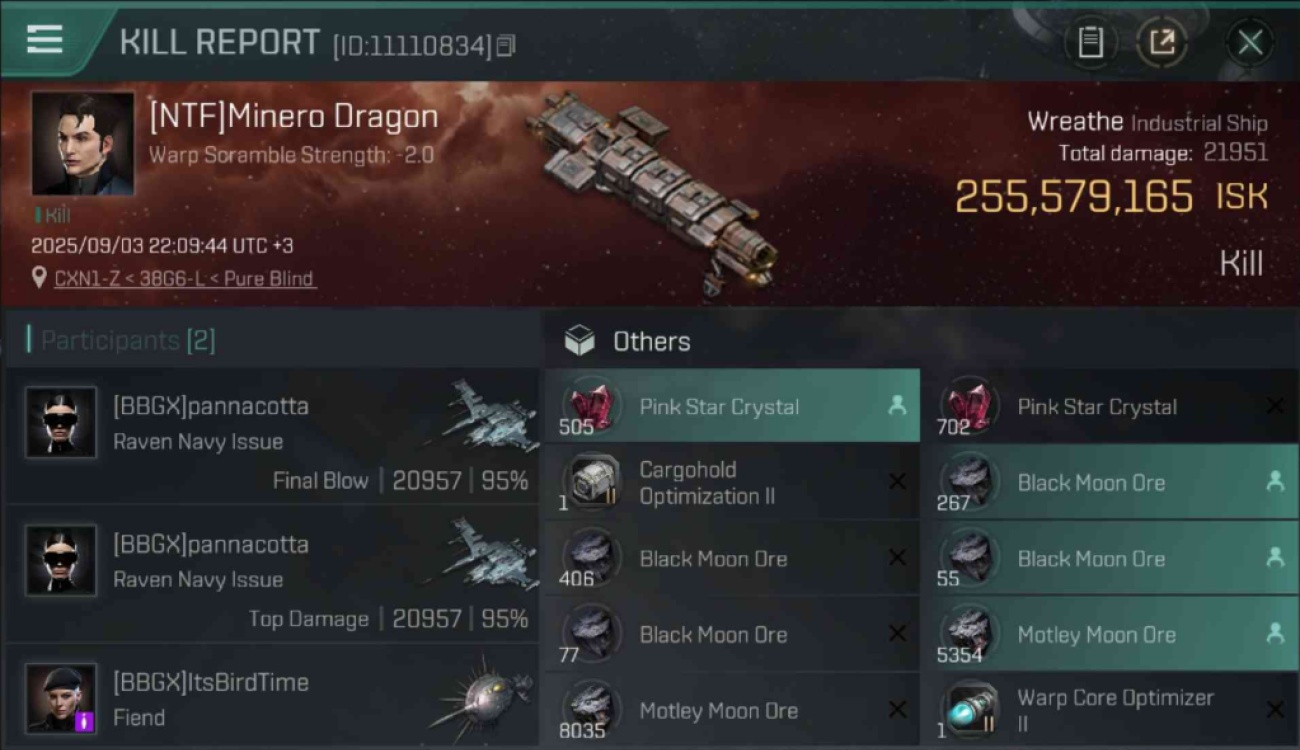Image resolution: width=1300 pixels, height=750 pixels.
Task: Click the Participants section header
Action: pos(121,340)
